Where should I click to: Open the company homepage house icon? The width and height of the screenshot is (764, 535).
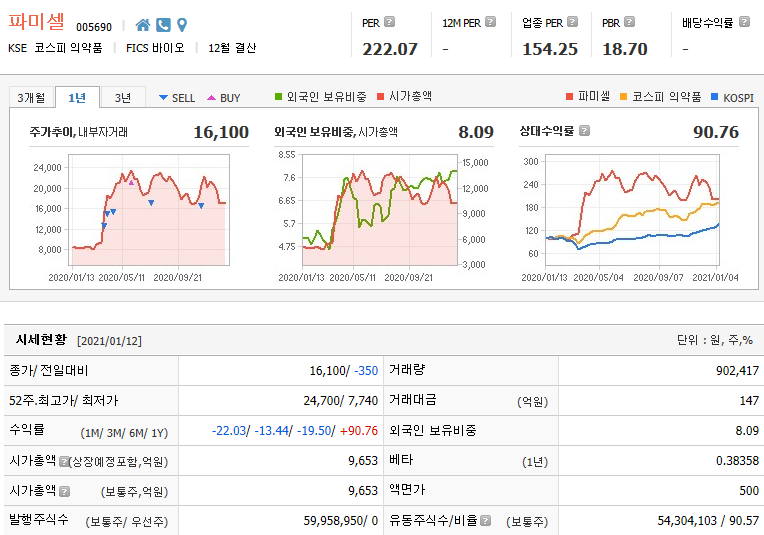pyautogui.click(x=143, y=25)
